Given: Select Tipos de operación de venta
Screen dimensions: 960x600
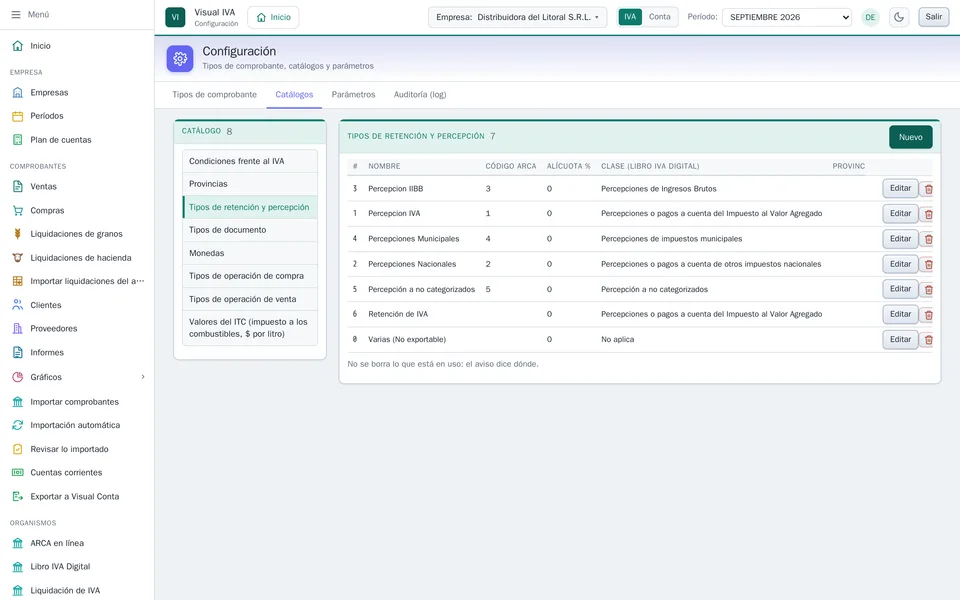Looking at the screenshot, I should pyautogui.click(x=250, y=299).
